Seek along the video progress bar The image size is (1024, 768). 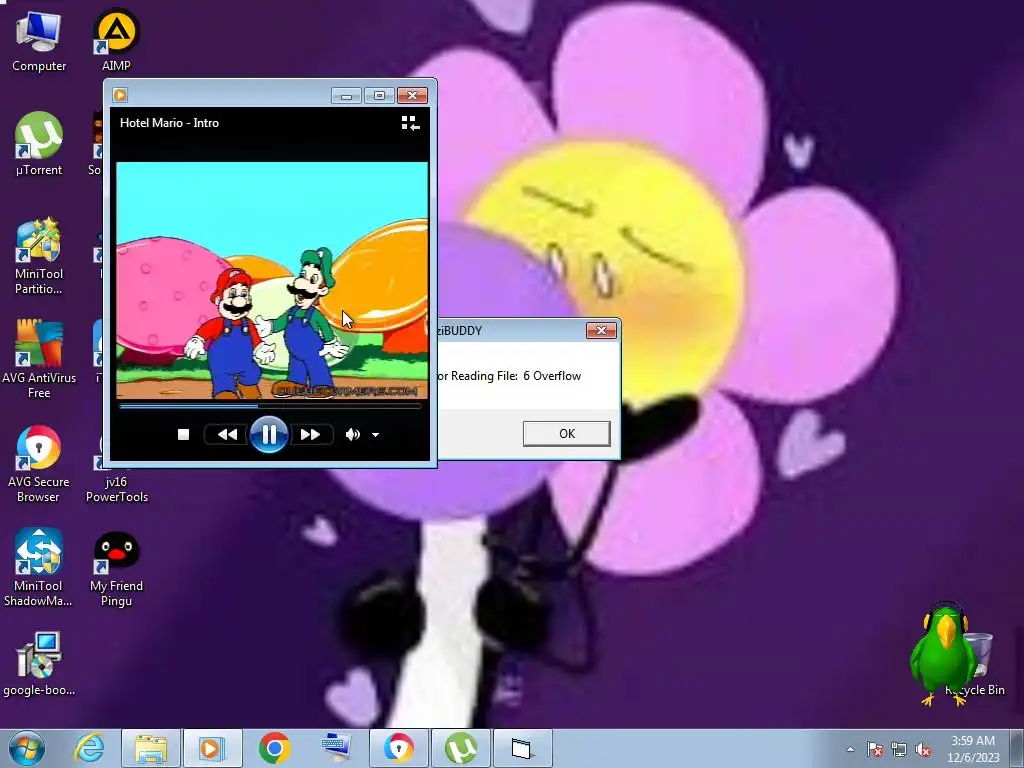(270, 406)
